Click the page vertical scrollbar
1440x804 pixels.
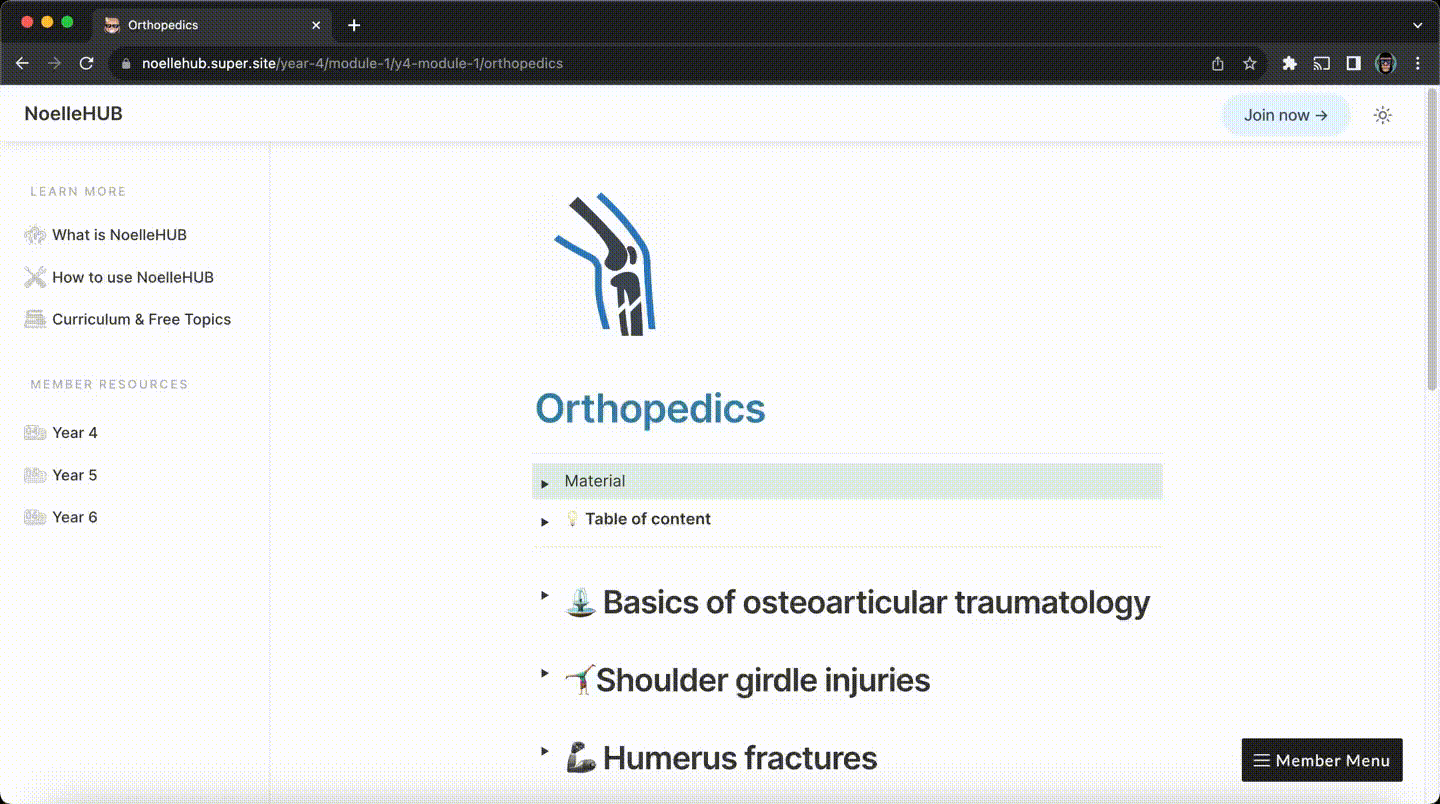click(x=1432, y=240)
